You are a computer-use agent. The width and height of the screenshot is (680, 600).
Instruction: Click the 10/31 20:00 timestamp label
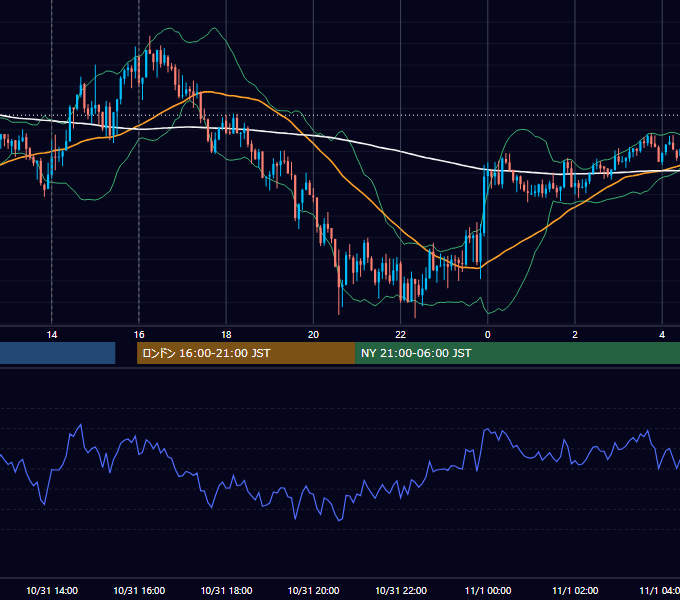click(x=314, y=590)
